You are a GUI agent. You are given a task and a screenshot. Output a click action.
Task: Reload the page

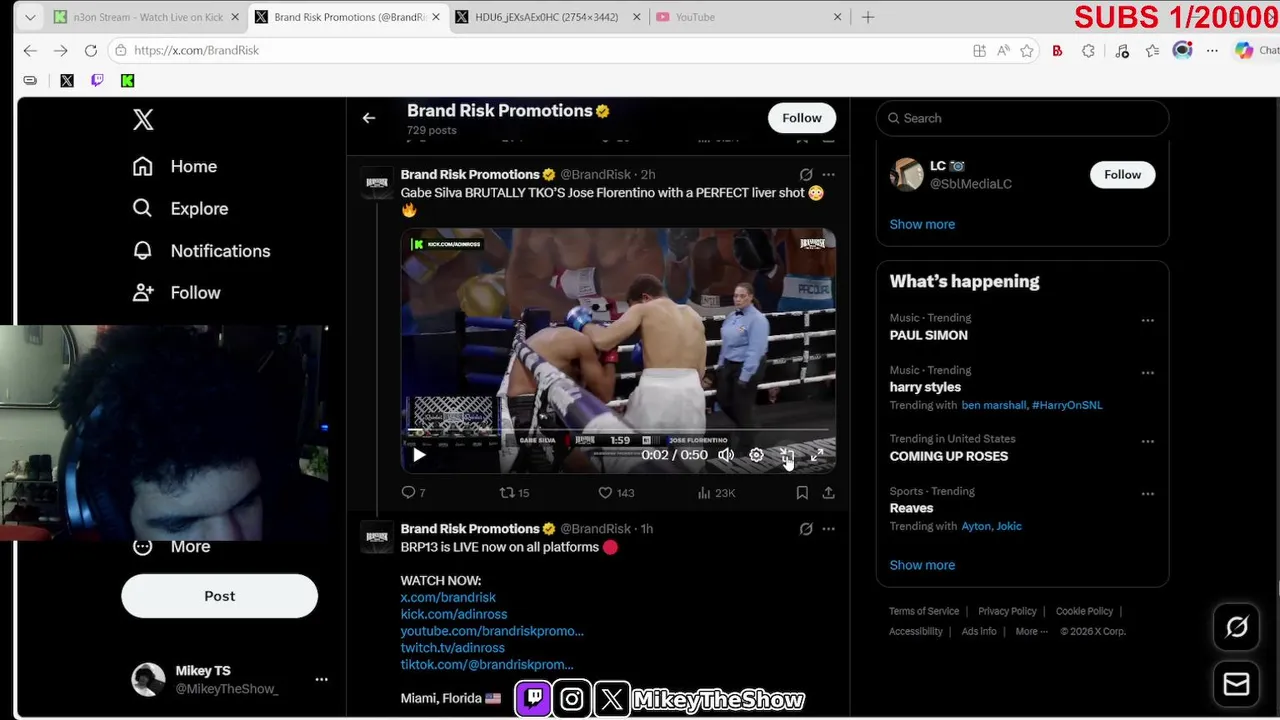pos(91,50)
